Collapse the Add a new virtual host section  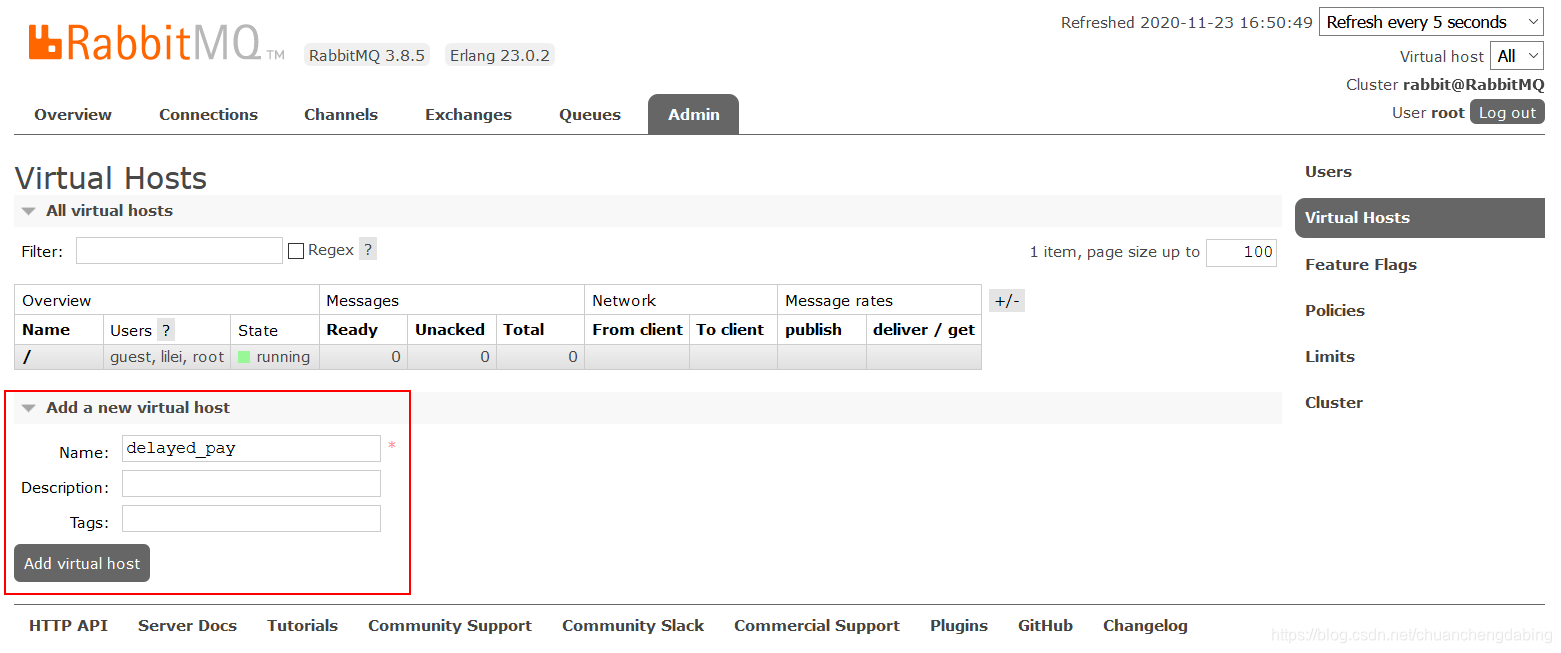point(138,408)
